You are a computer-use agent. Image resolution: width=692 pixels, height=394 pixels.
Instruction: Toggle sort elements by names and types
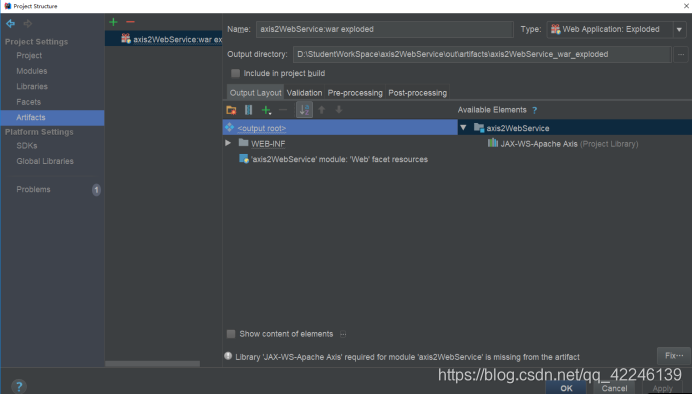[305, 110]
